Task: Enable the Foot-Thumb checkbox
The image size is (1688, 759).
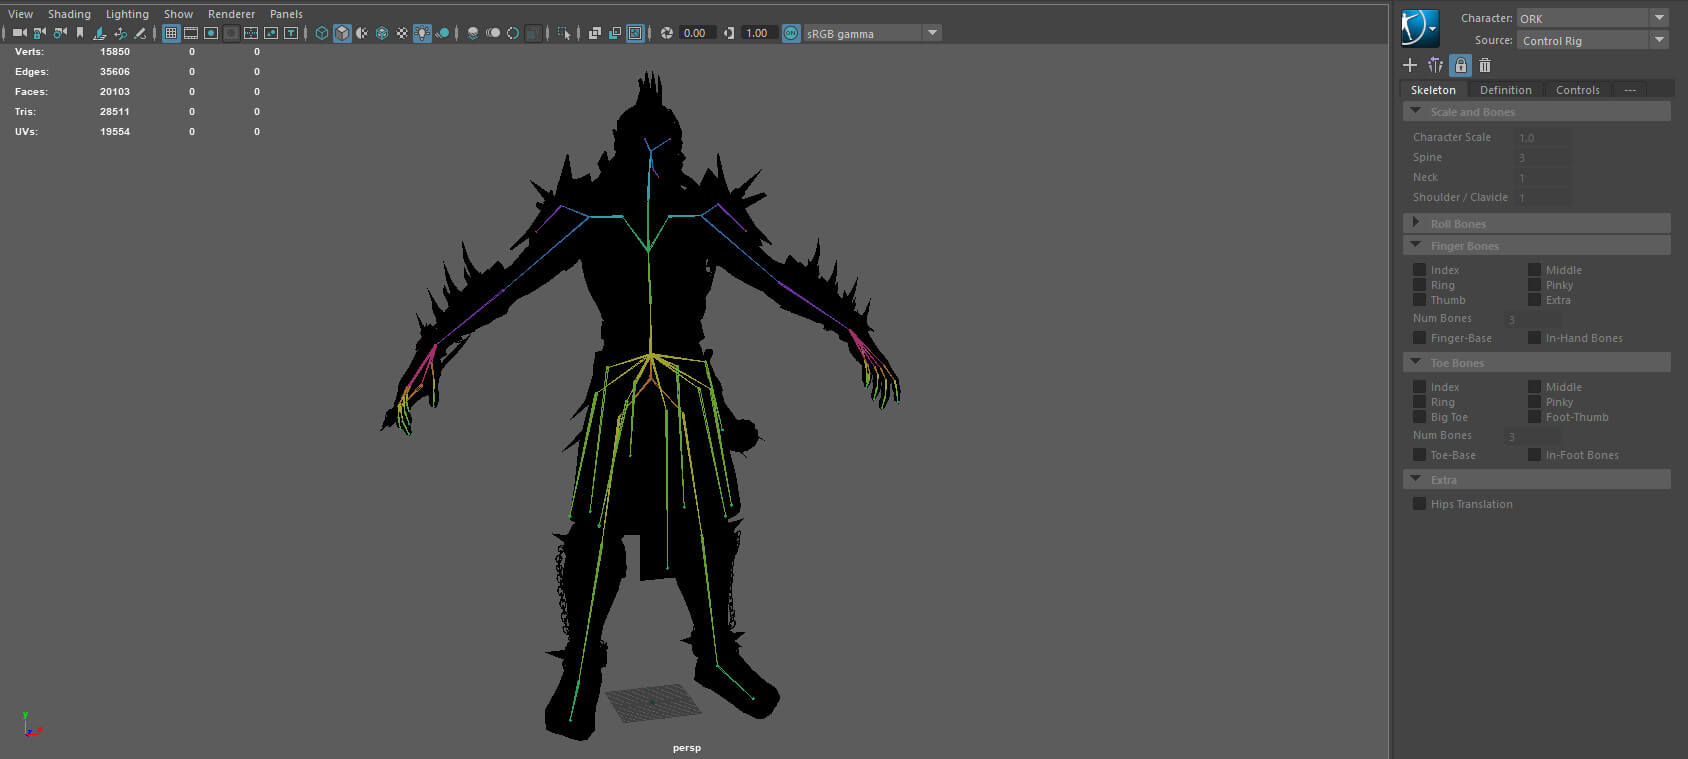Action: [1534, 417]
